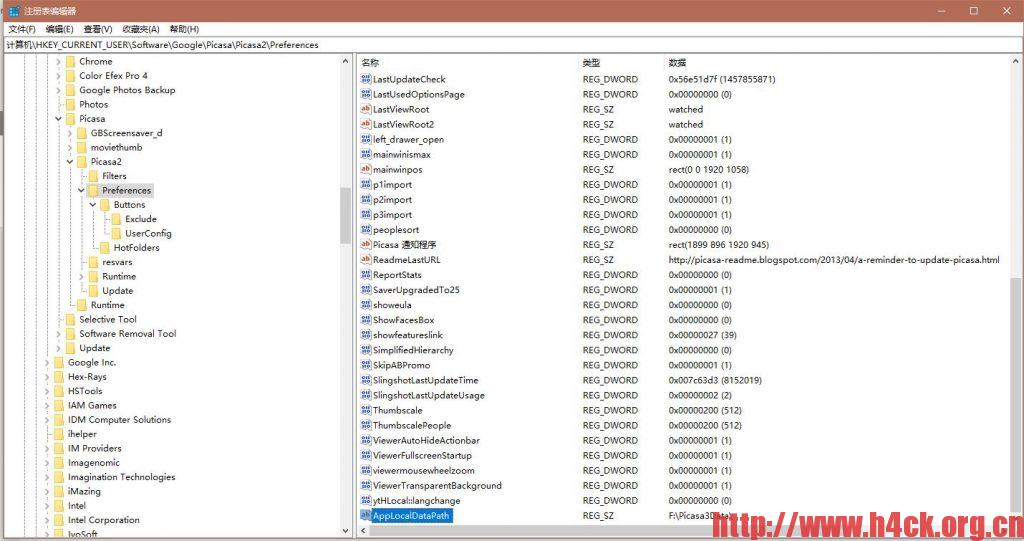Click the values pane scroll-up arrow
This screenshot has width=1024, height=541.
1015,61
